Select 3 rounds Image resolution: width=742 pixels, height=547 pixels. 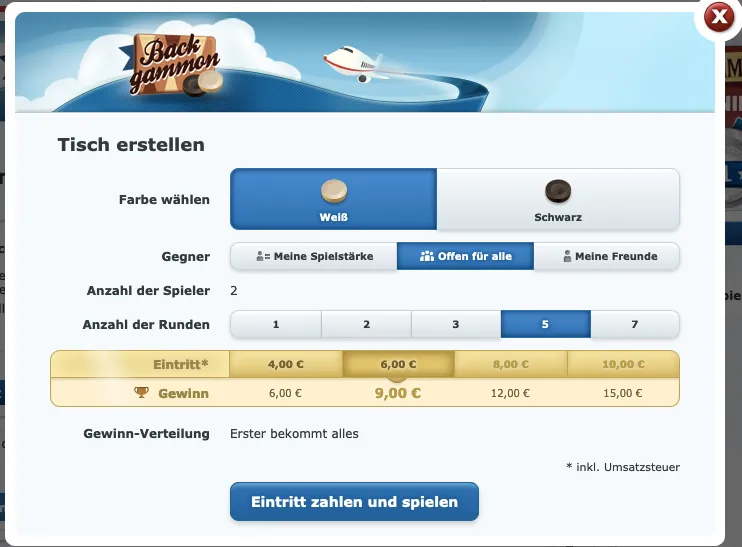pyautogui.click(x=456, y=325)
